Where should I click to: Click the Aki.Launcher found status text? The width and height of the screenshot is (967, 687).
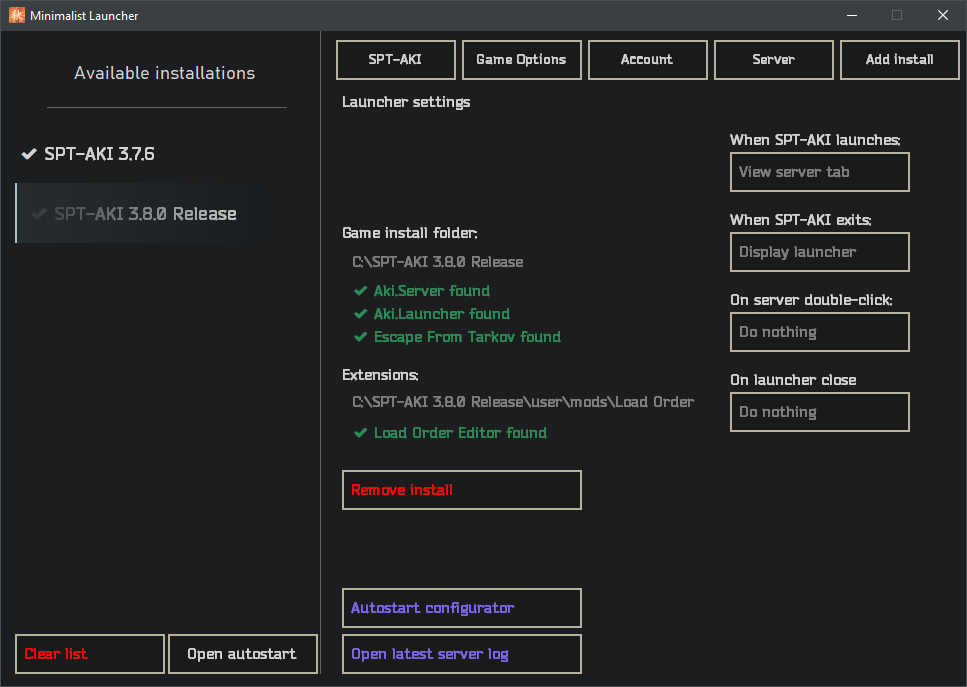tap(442, 314)
